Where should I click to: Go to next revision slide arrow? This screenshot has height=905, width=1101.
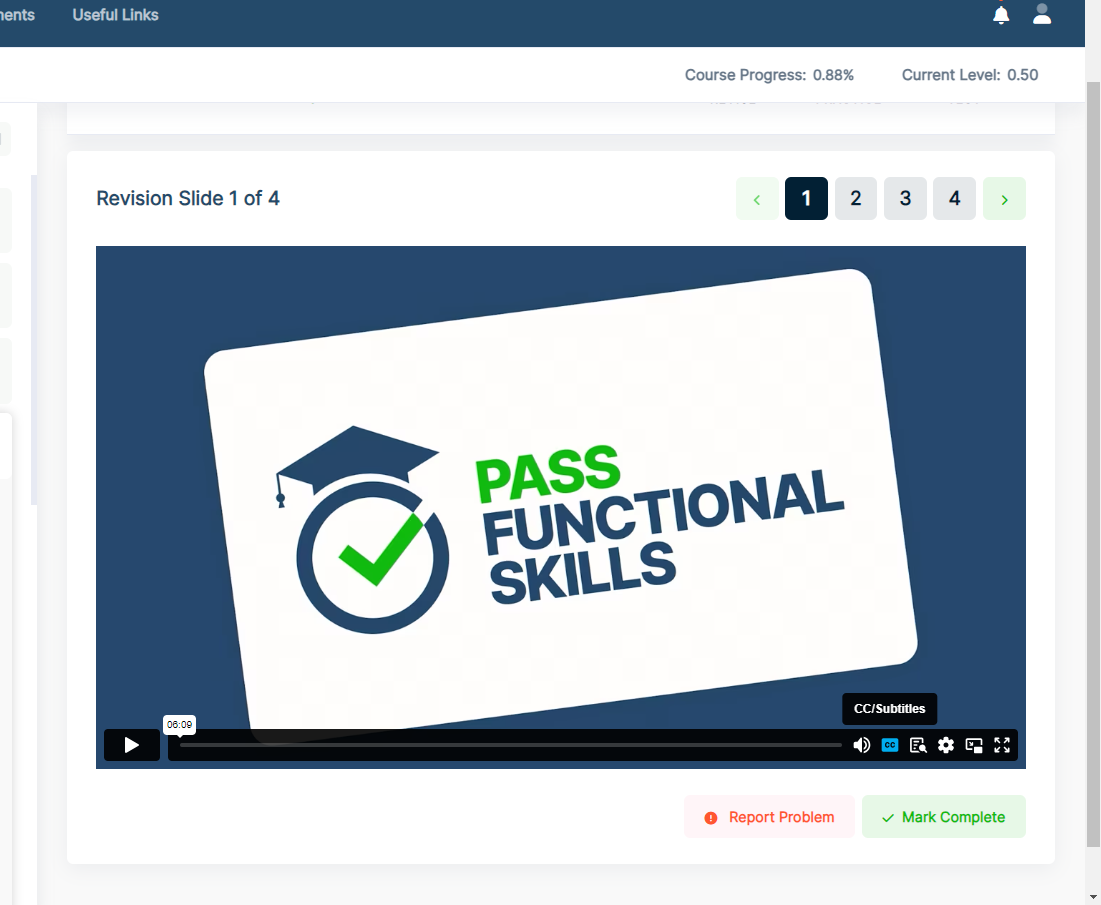click(x=1004, y=199)
